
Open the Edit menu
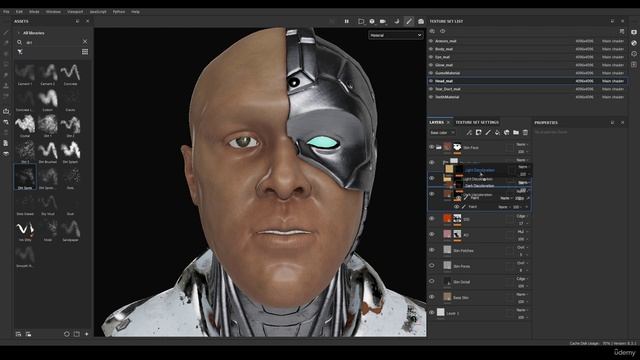tap(19, 12)
